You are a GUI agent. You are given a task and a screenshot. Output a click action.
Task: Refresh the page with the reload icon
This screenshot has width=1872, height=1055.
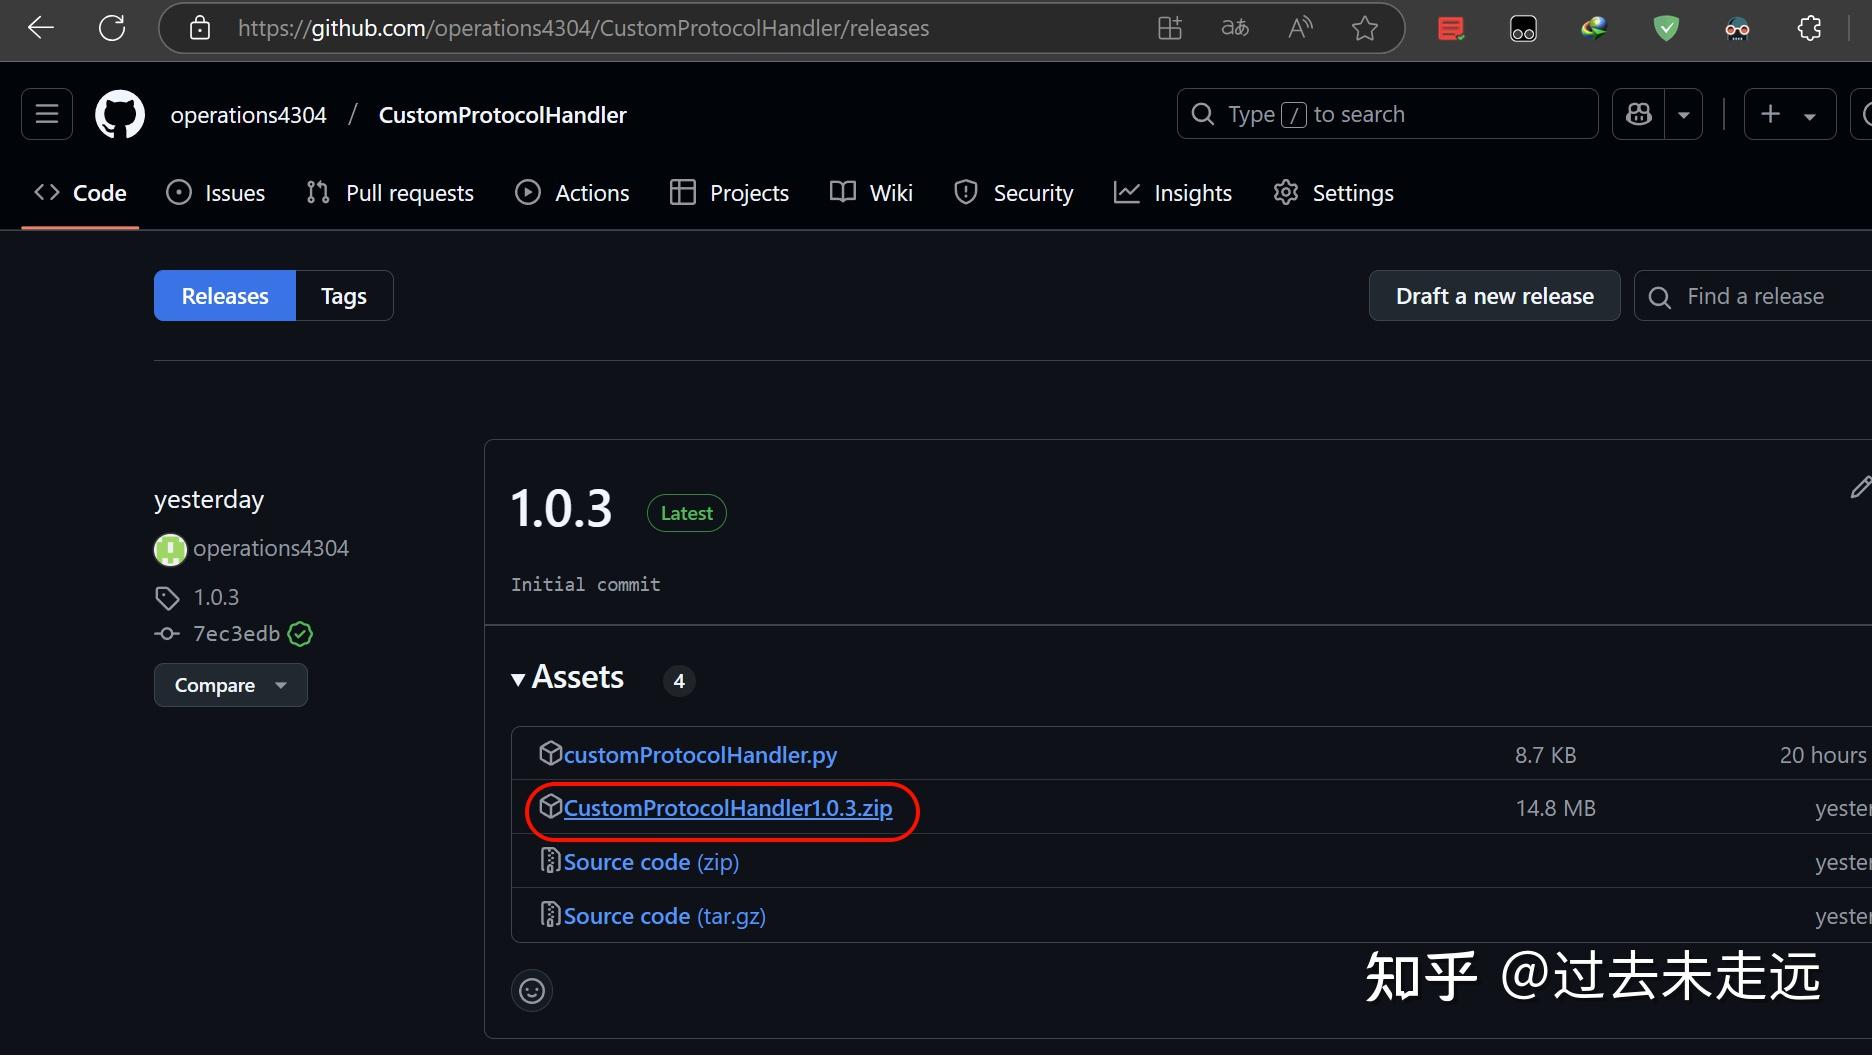112,27
